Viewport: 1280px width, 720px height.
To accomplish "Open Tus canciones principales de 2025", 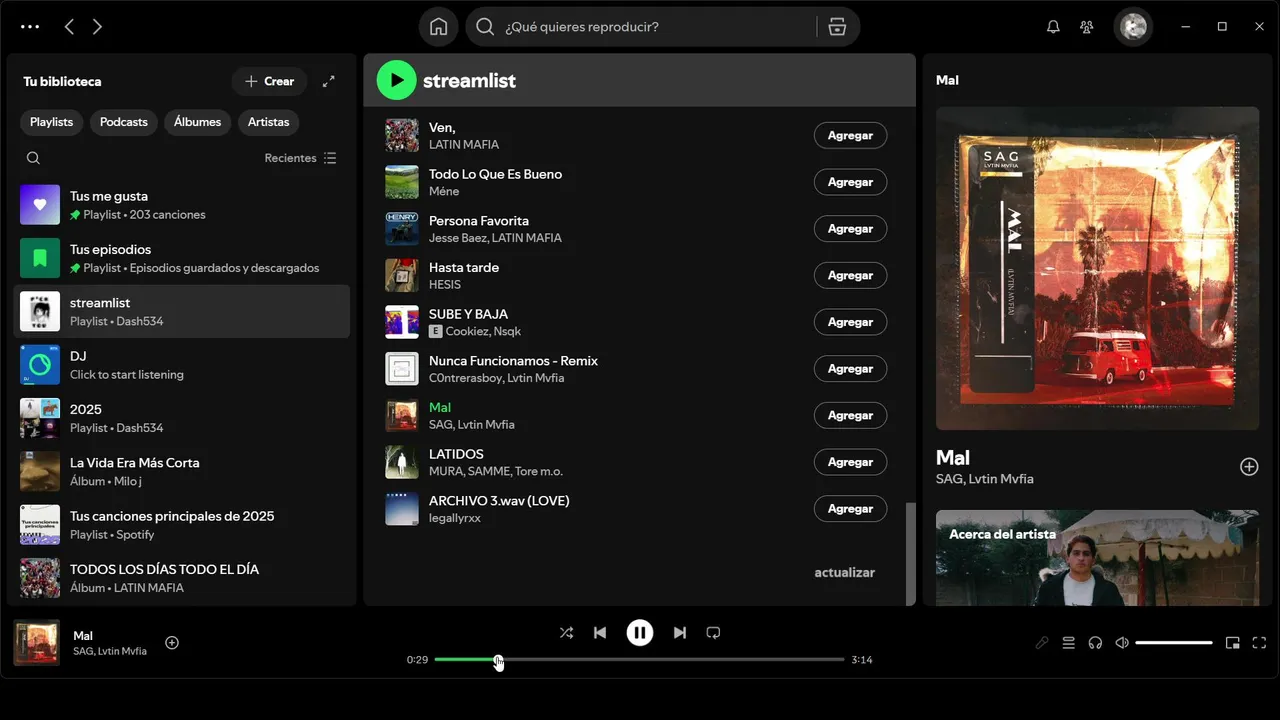I will 182,525.
